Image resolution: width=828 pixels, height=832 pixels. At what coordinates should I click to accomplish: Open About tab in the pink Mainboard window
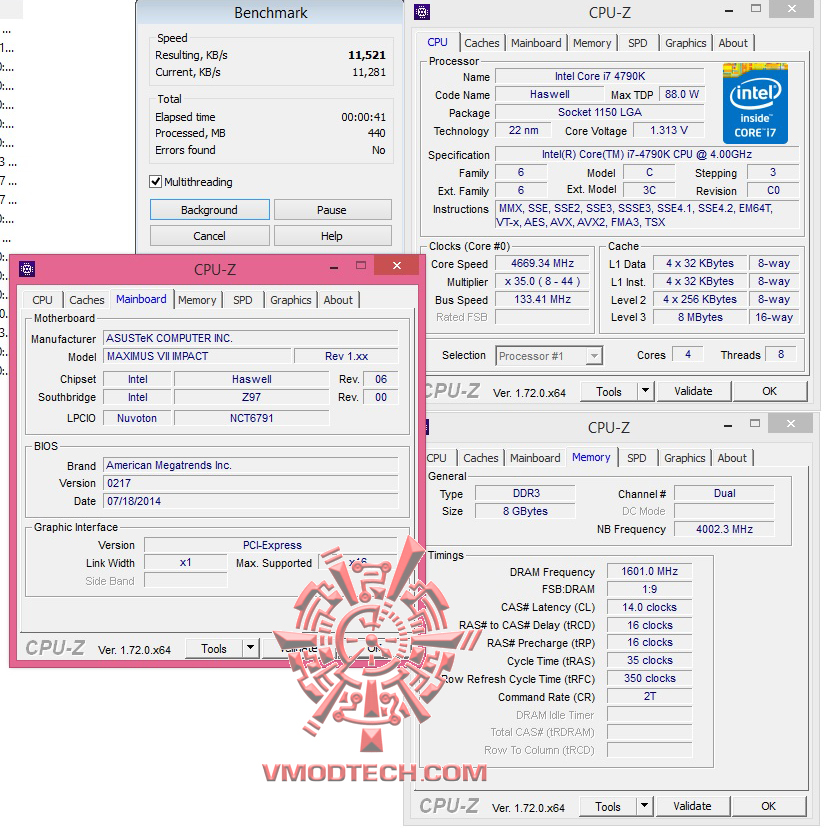coord(338,300)
